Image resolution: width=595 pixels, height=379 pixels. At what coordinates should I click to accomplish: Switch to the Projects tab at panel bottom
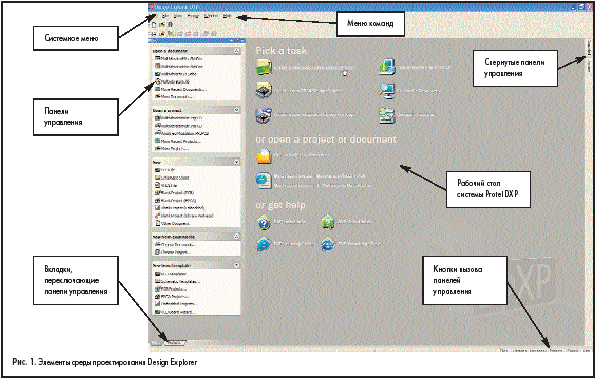pos(175,343)
